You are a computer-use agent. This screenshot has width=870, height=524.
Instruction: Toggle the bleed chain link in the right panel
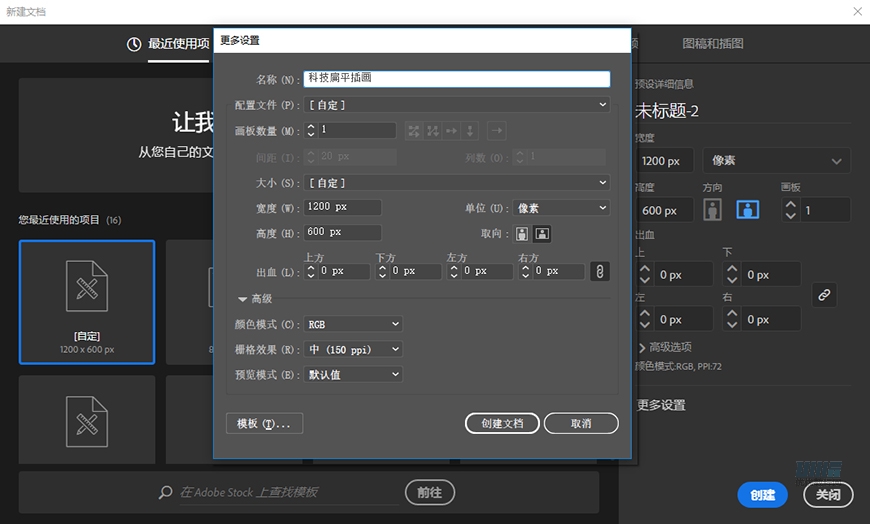(824, 295)
